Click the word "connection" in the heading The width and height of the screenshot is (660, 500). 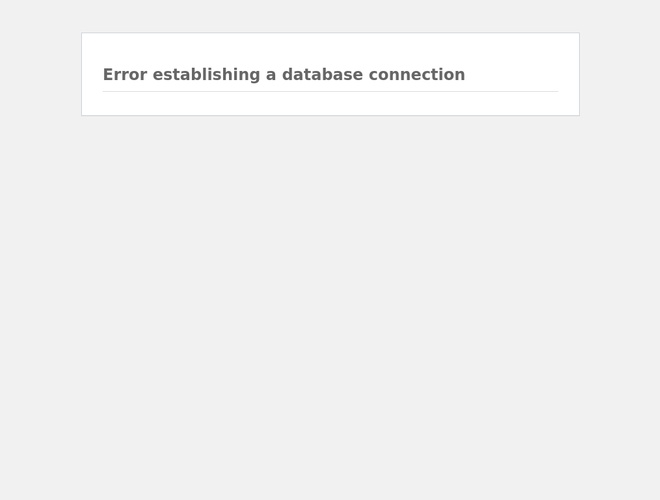(417, 74)
